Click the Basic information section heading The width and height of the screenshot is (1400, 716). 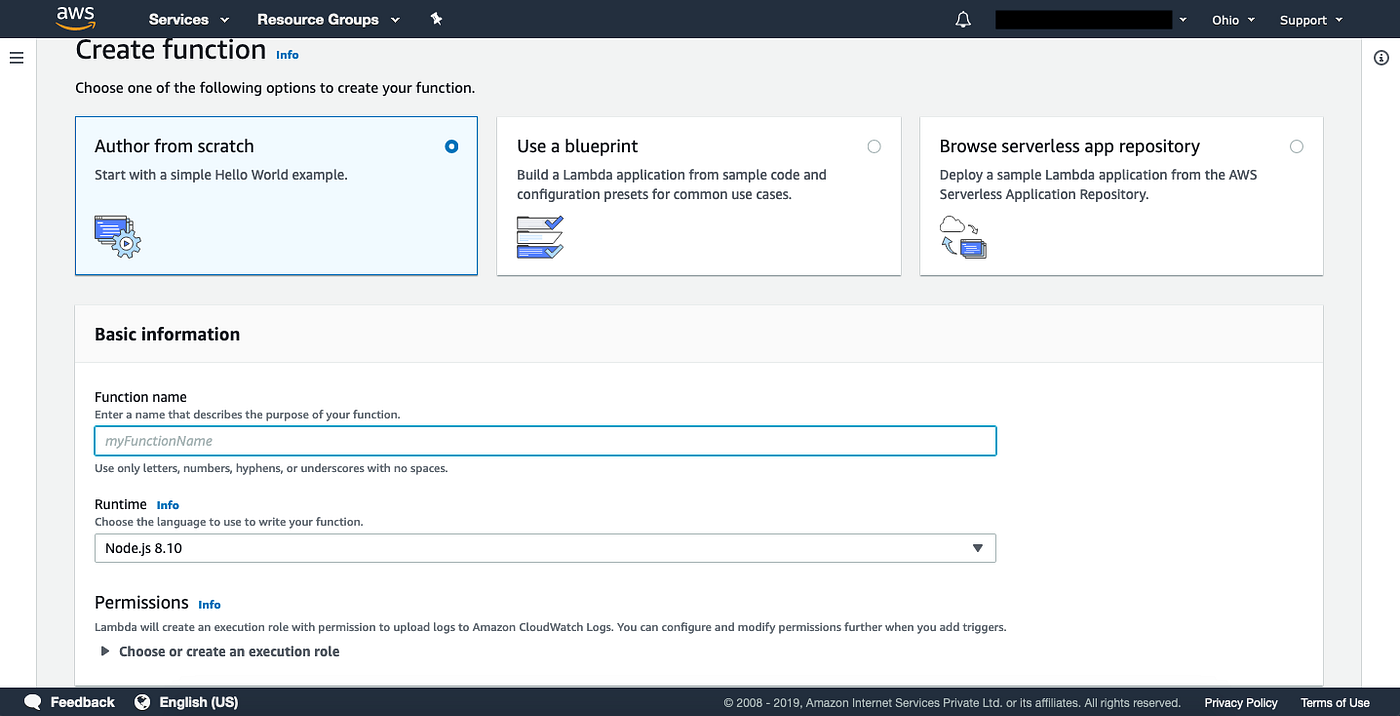(x=167, y=334)
